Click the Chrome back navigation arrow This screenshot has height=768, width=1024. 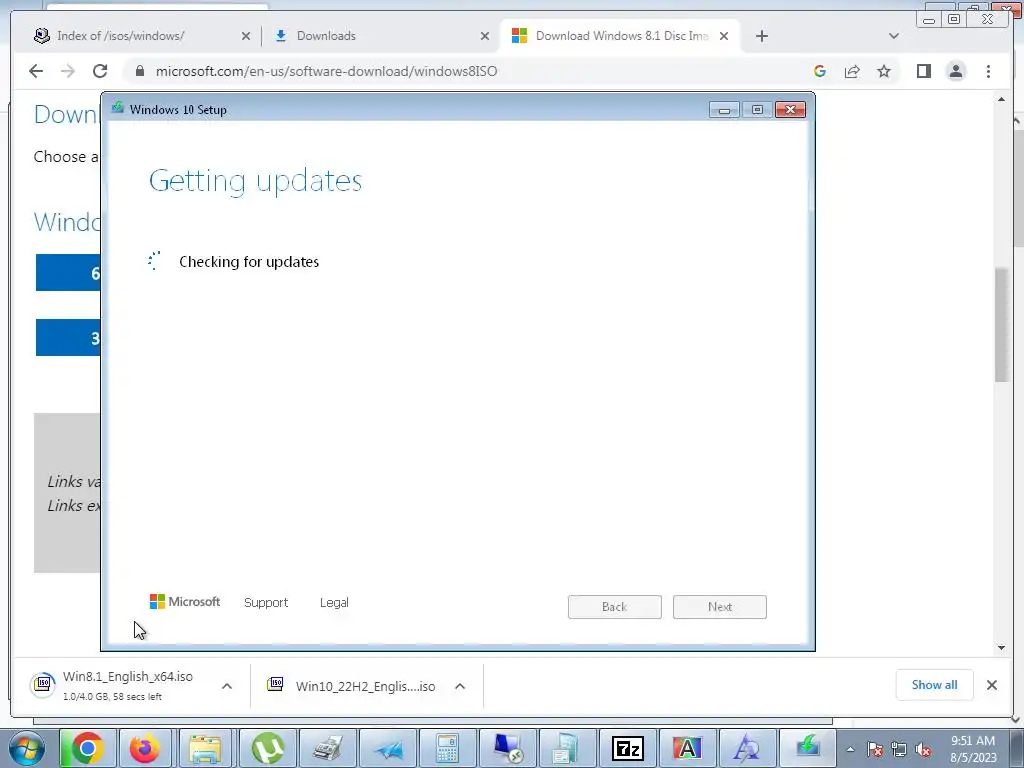[x=36, y=71]
